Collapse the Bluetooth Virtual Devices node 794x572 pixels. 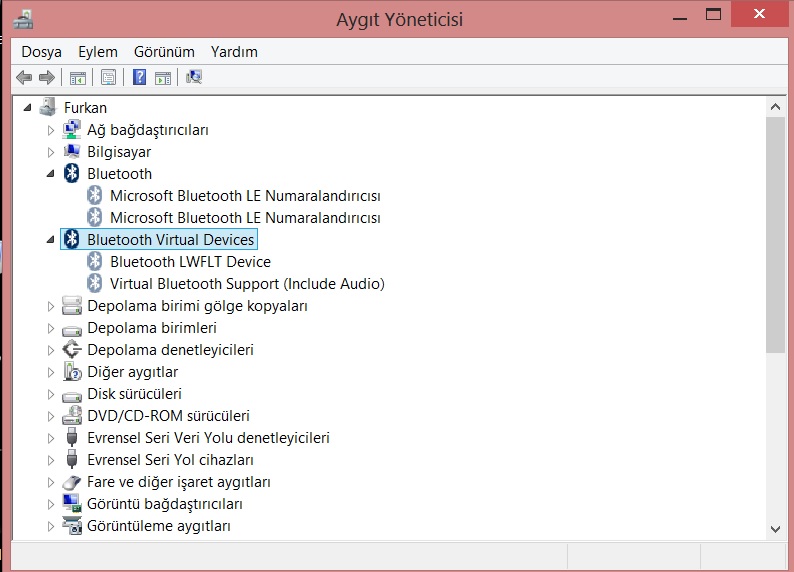point(50,239)
